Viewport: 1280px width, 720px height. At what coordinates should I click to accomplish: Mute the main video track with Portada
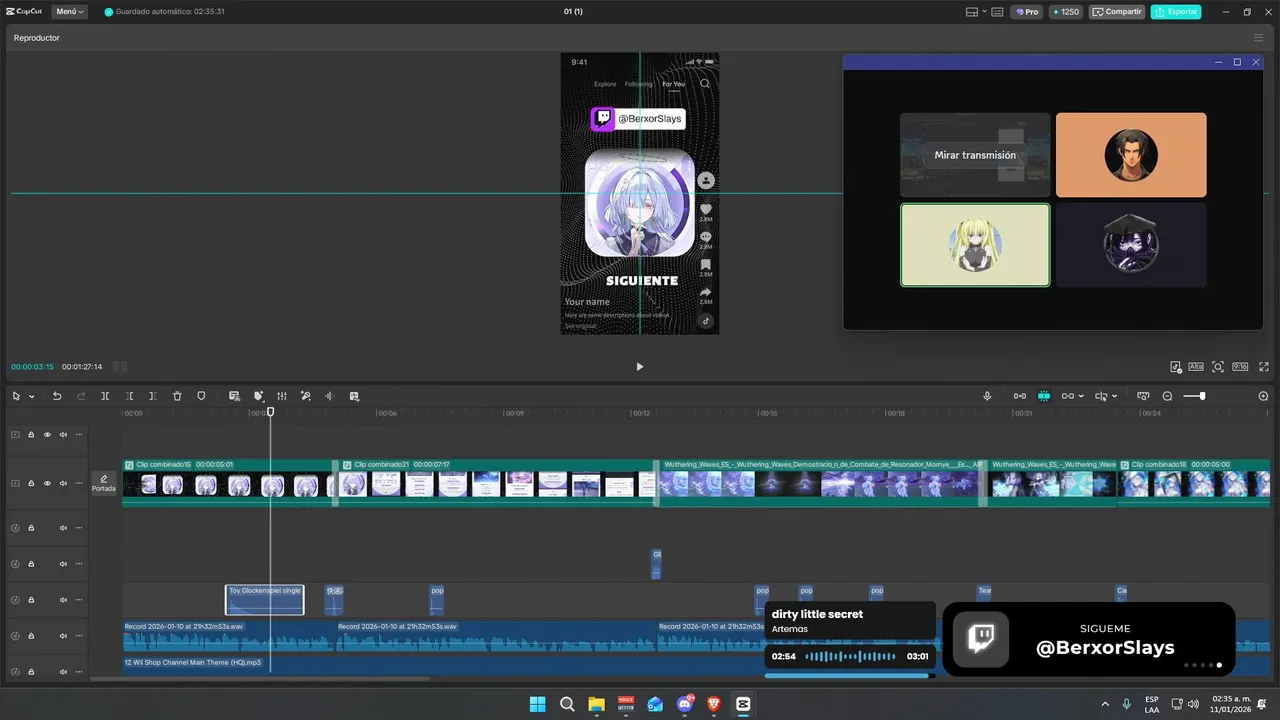coord(63,483)
